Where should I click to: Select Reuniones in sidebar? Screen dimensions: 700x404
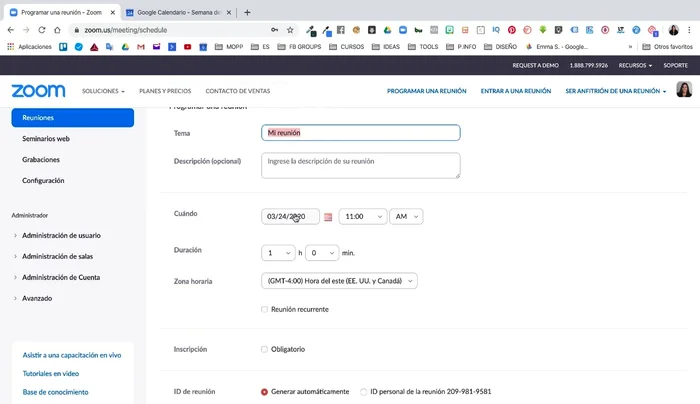click(x=73, y=117)
